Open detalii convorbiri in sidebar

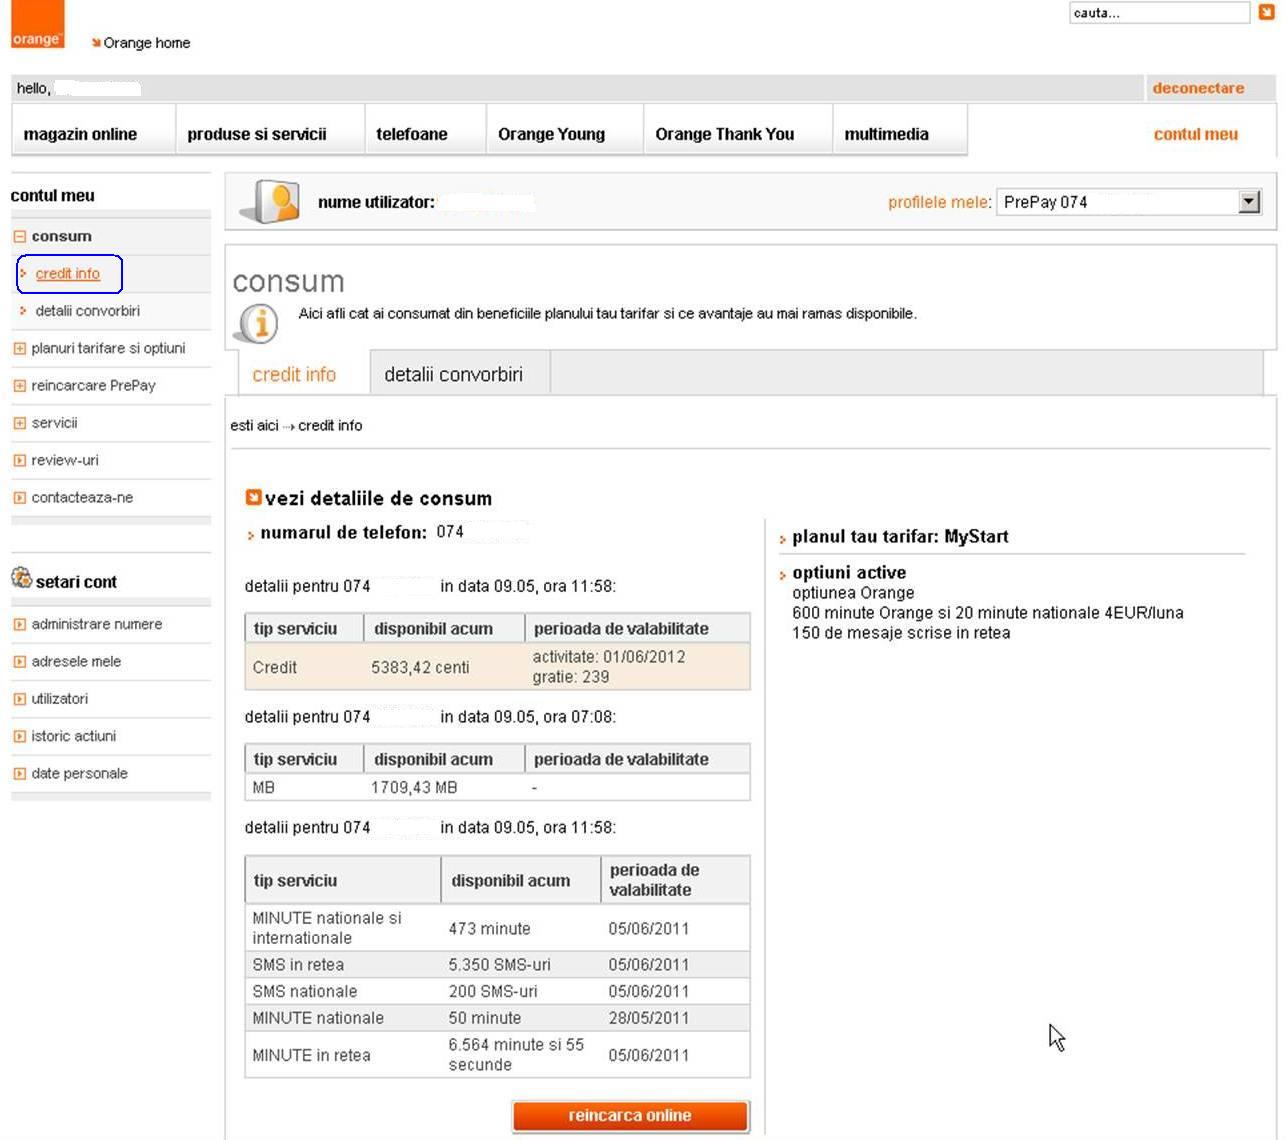point(87,311)
